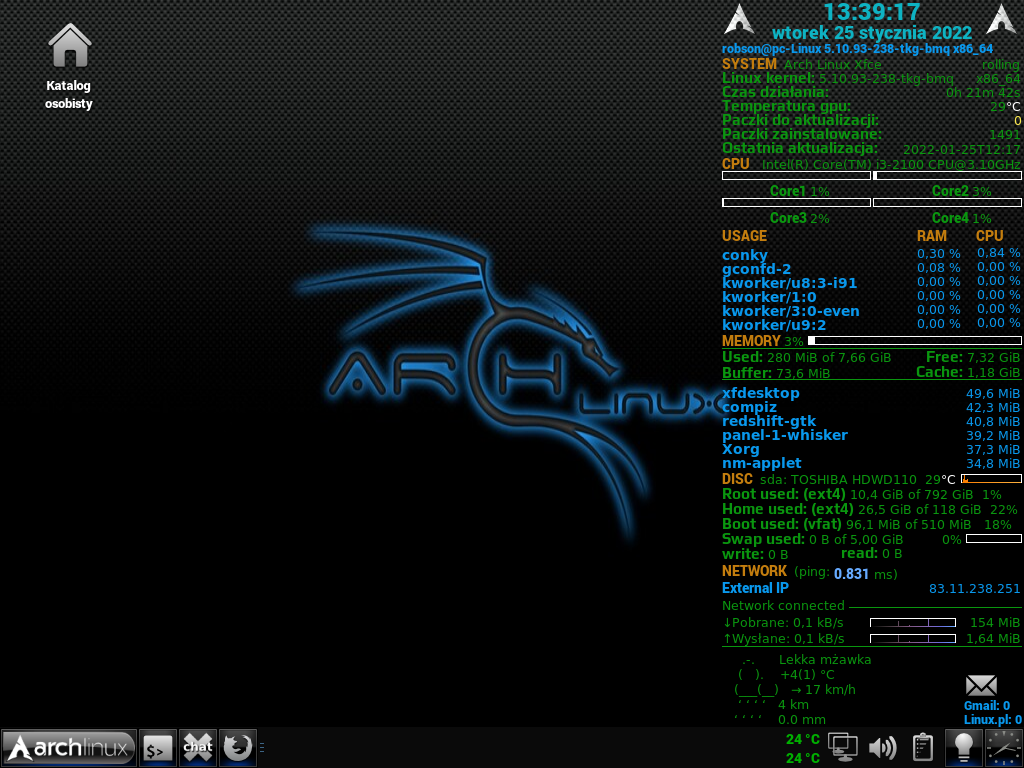1024x768 pixels.
Task: Click the 'xfdesktop' memory row
Action: pos(871,393)
